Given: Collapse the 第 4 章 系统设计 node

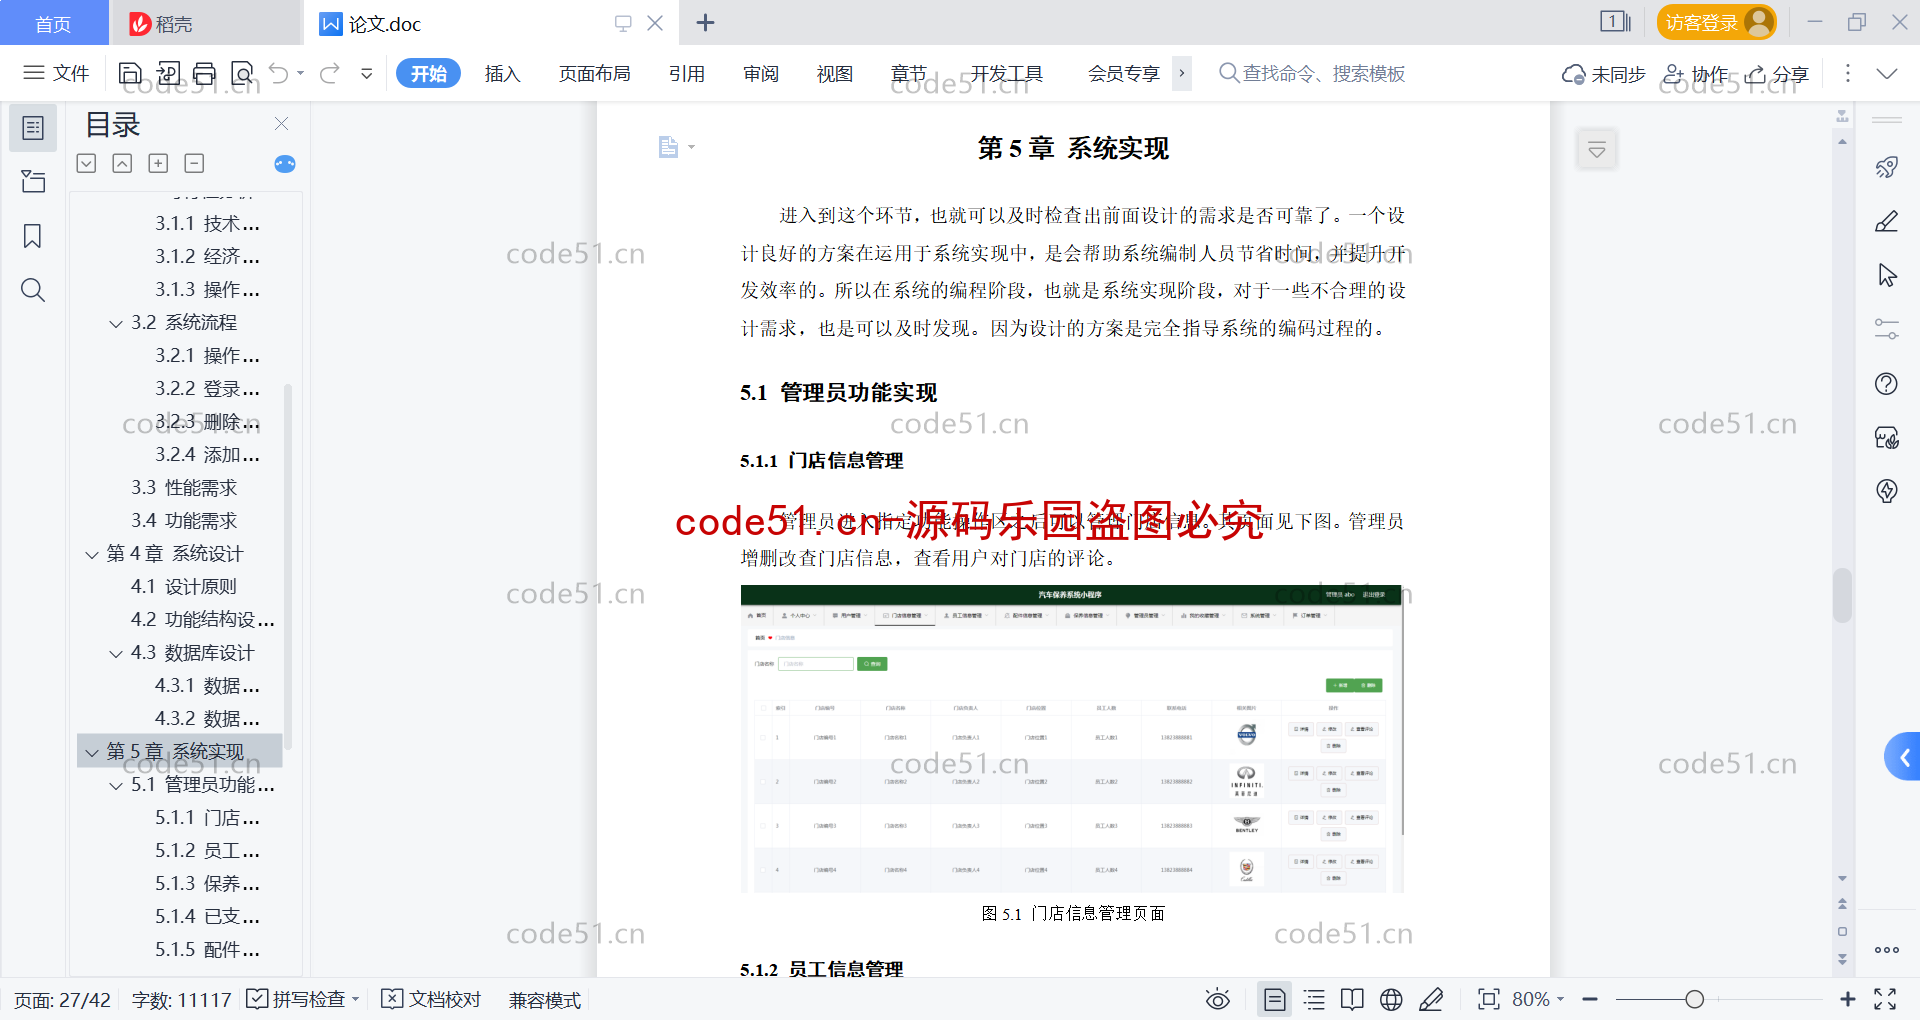Looking at the screenshot, I should pos(92,554).
